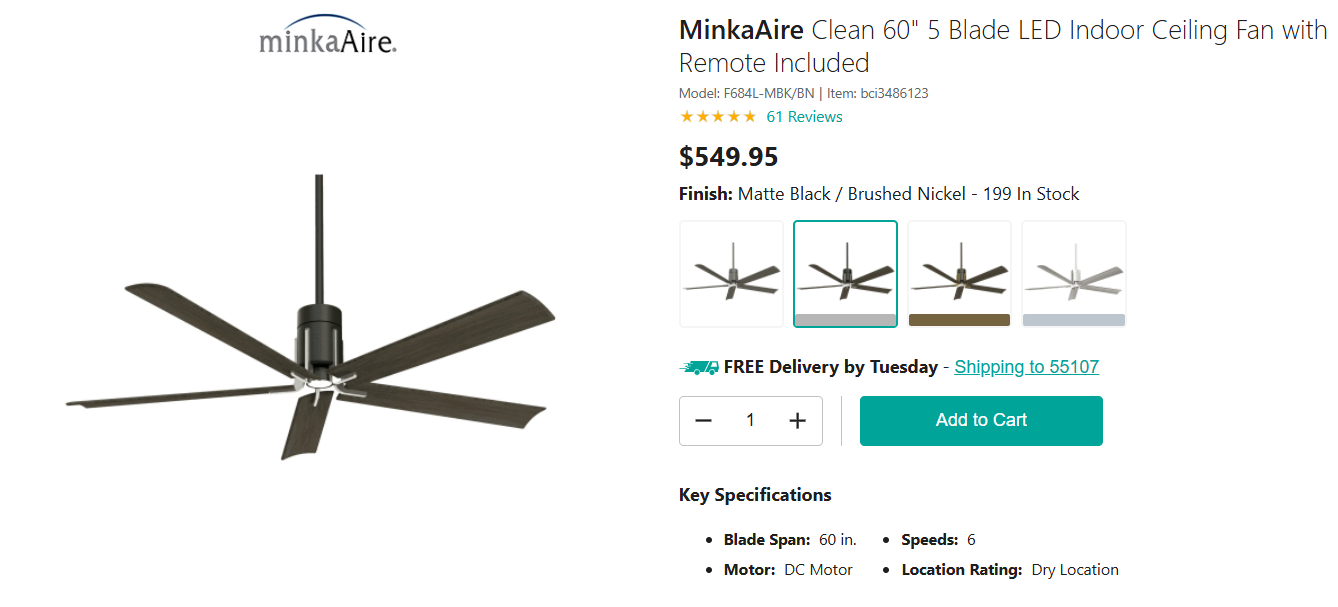The width and height of the screenshot is (1338, 607).
Task: Click the first star in the rating
Action: 685,116
